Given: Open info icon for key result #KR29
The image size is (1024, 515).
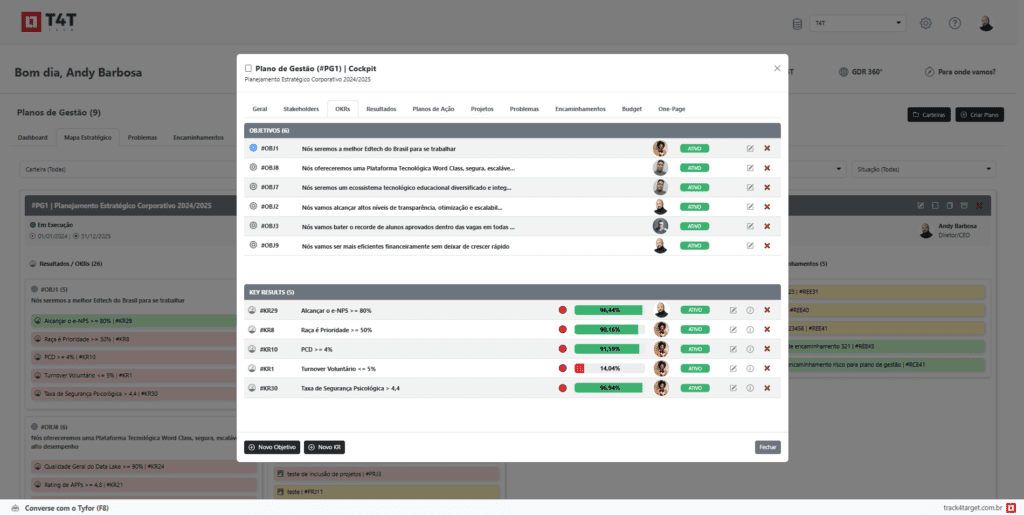Looking at the screenshot, I should point(750,310).
